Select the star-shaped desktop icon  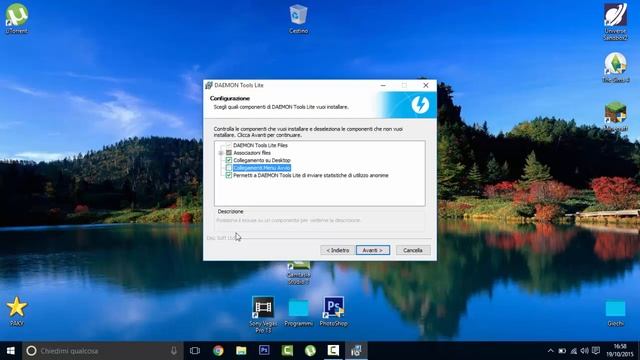(x=16, y=311)
